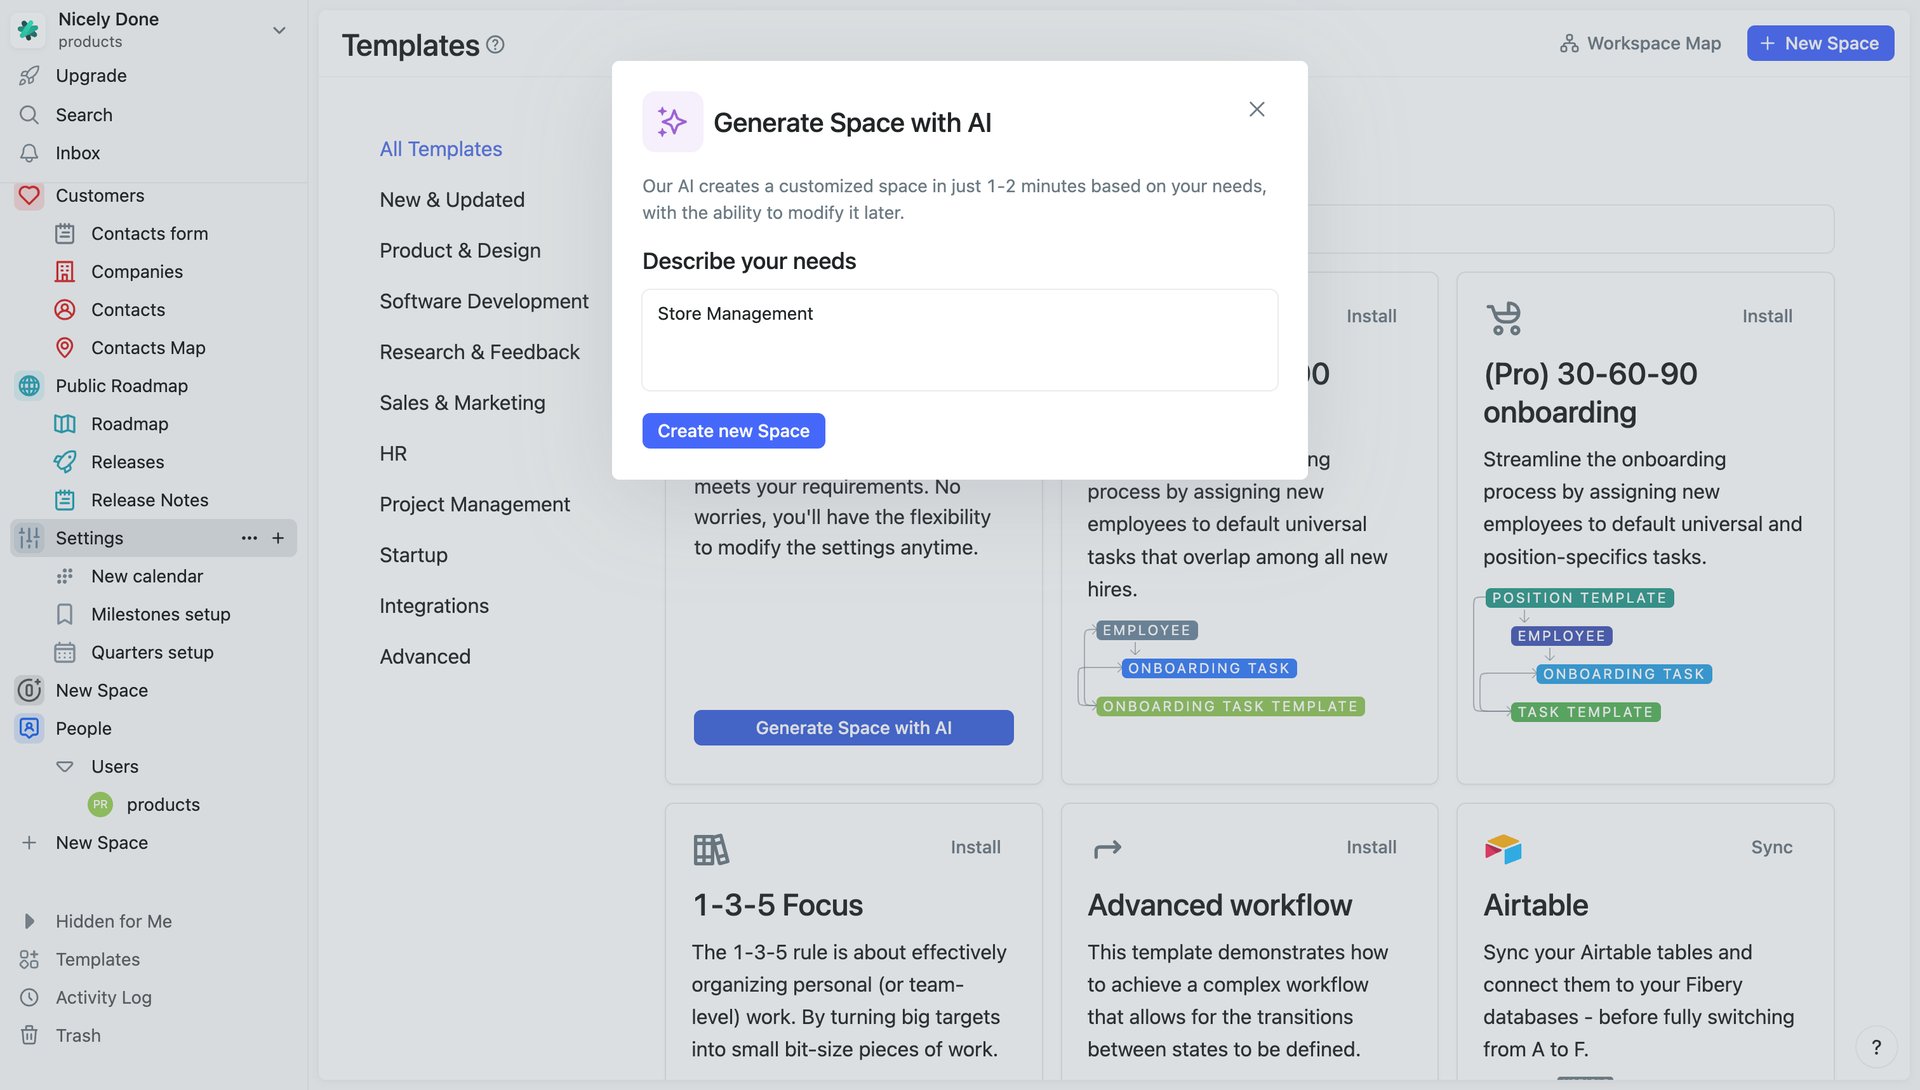Click the Releases rocket icon
The width and height of the screenshot is (1920, 1090).
point(65,461)
